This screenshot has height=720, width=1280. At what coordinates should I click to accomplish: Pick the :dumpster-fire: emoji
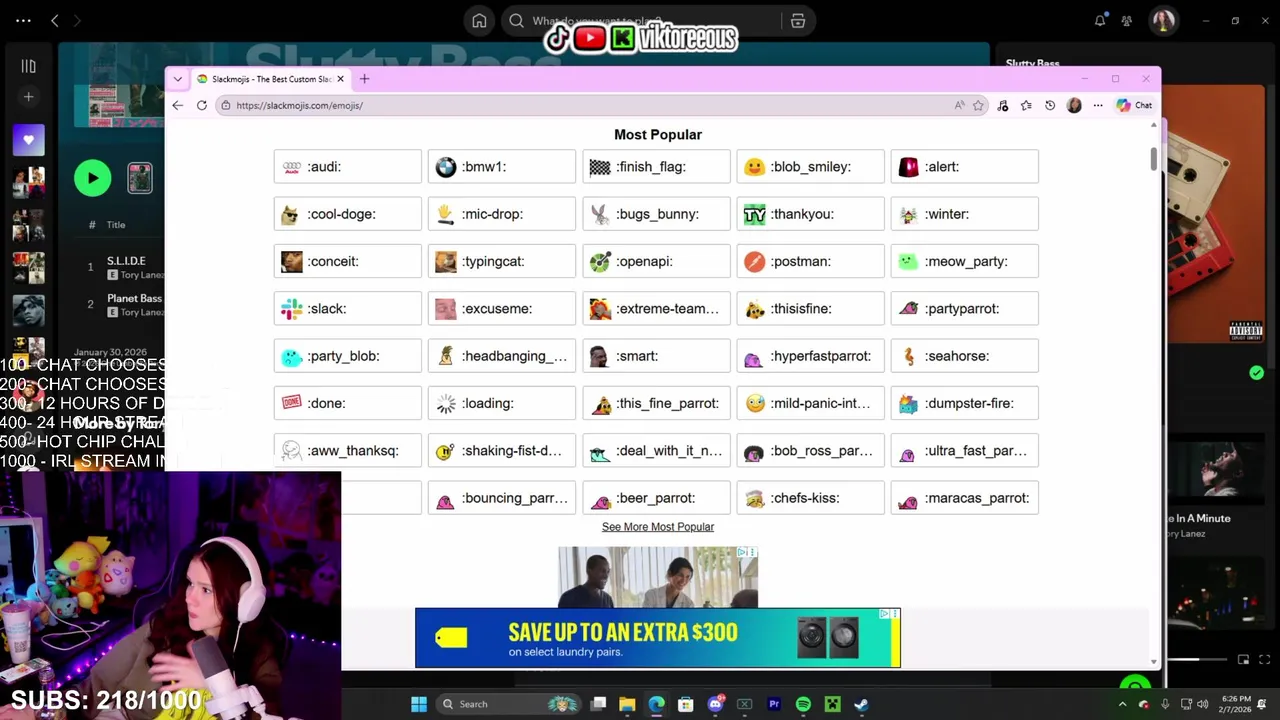click(x=964, y=403)
